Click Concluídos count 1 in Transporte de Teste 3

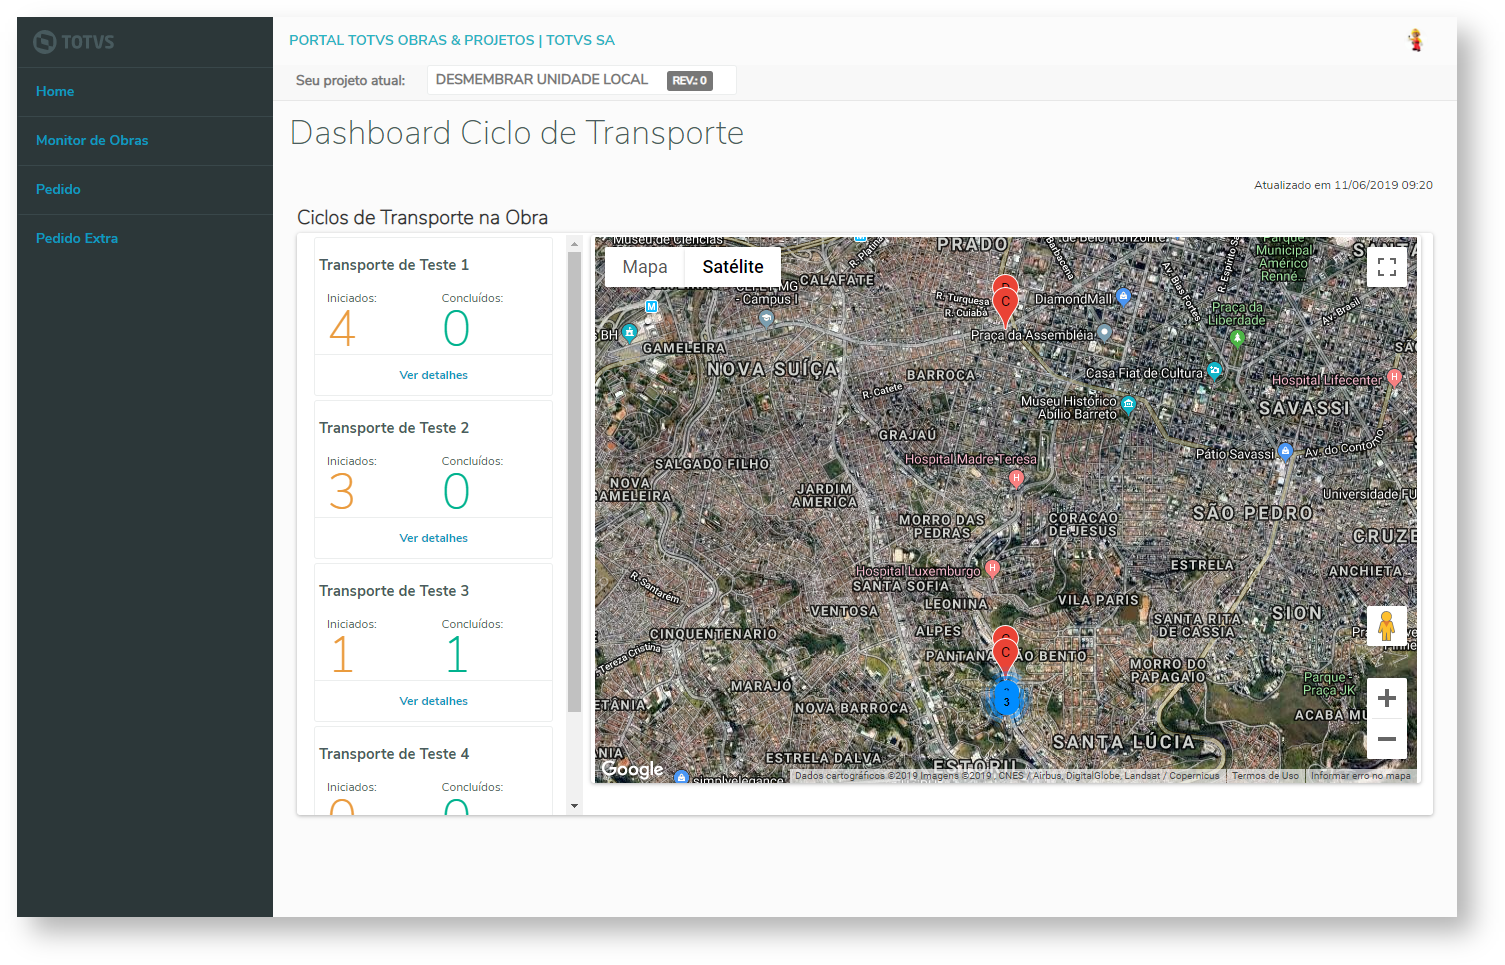(456, 654)
